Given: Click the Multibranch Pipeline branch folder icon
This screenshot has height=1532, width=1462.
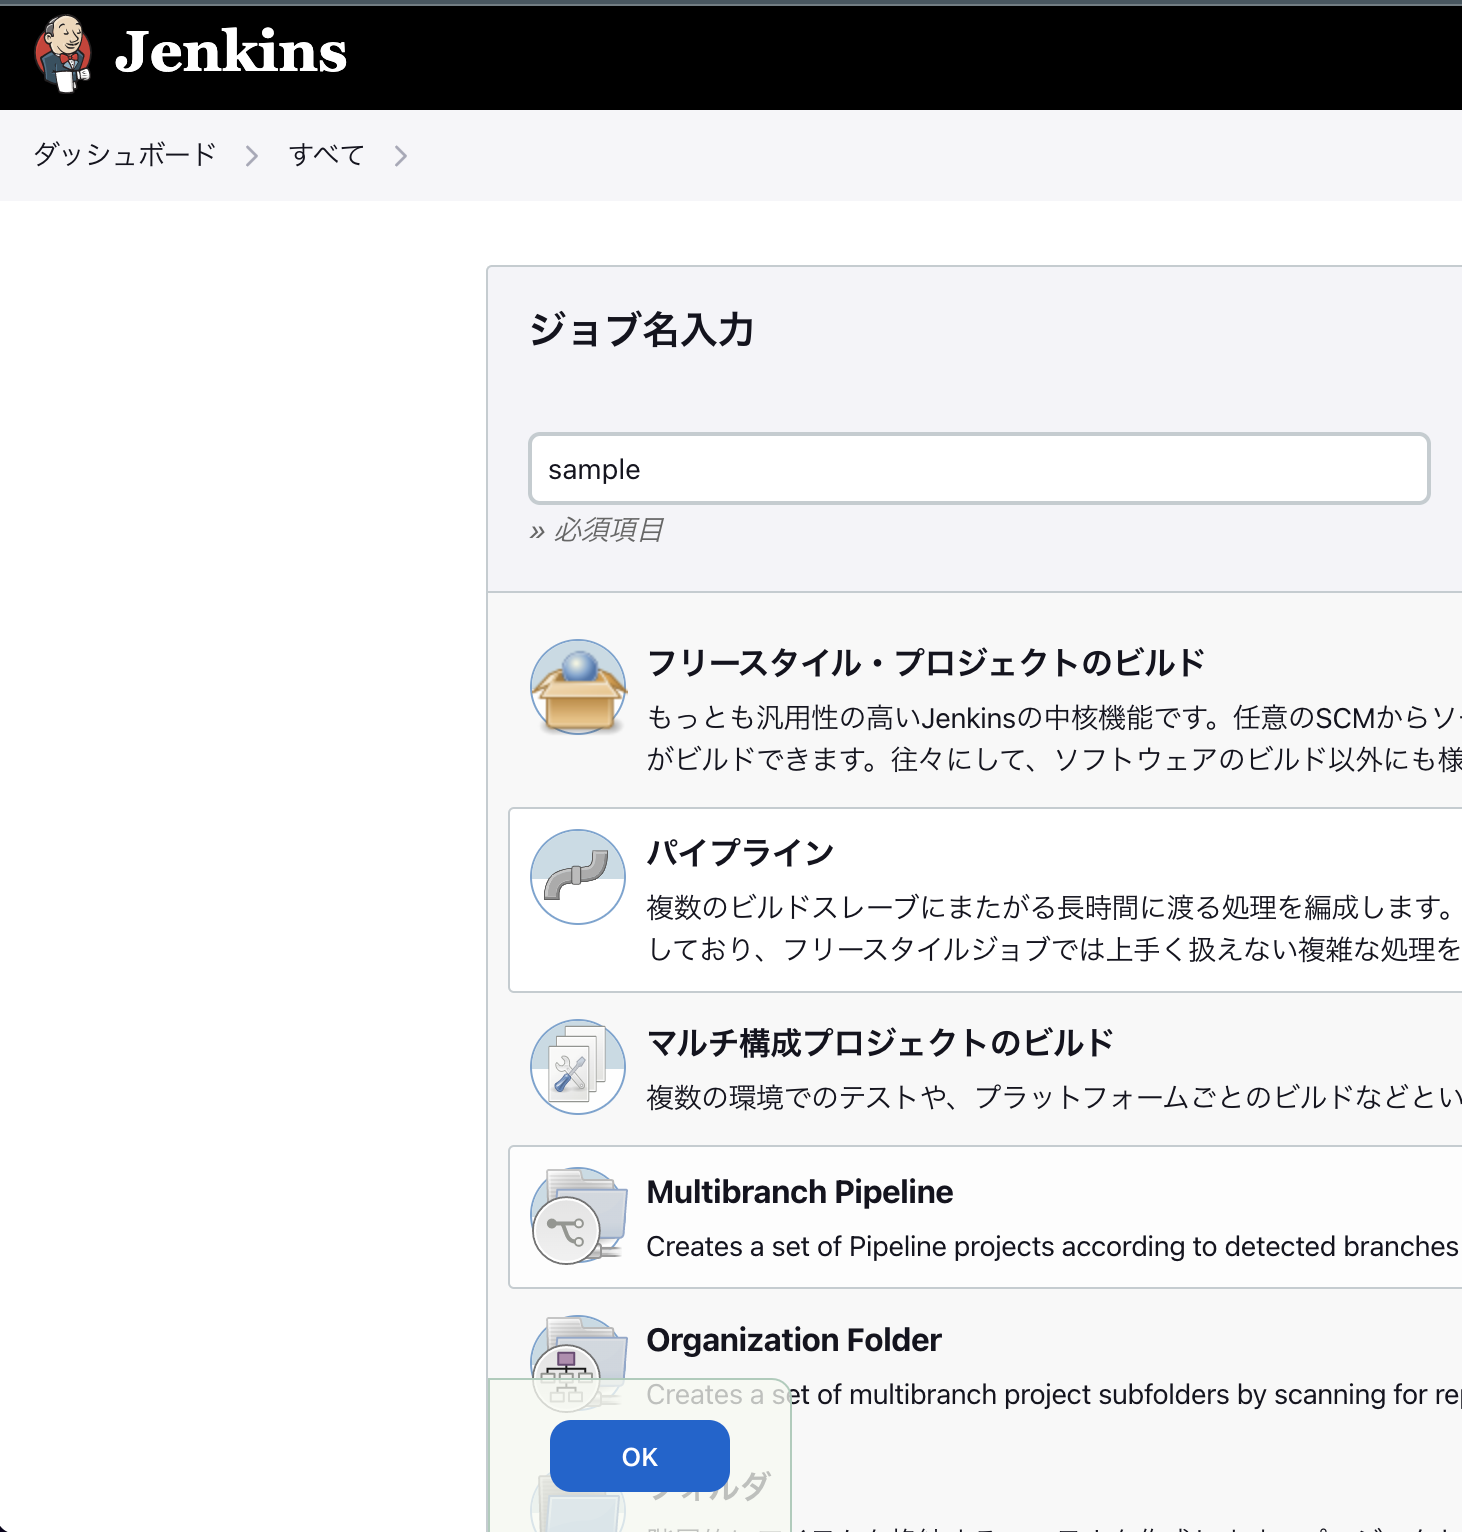Looking at the screenshot, I should point(578,1217).
